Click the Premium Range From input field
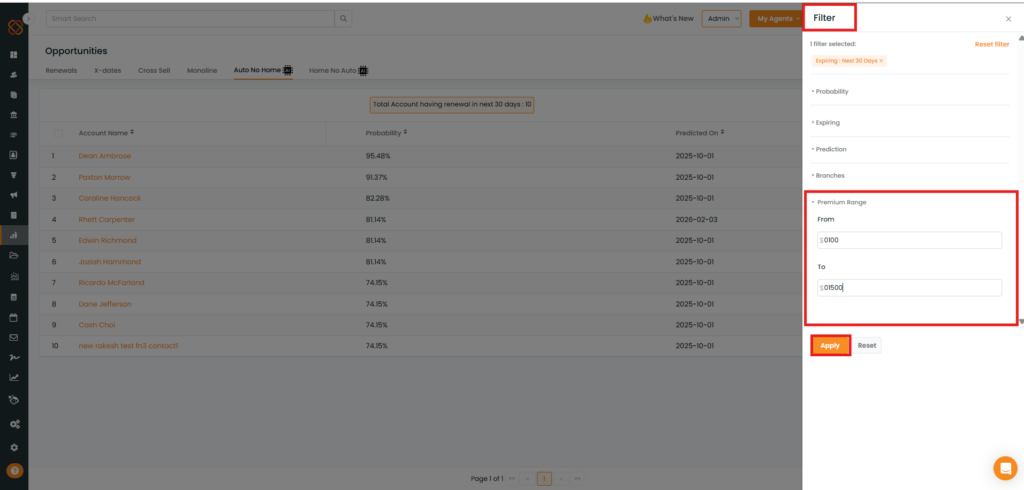The width and height of the screenshot is (1024, 490). 909,240
